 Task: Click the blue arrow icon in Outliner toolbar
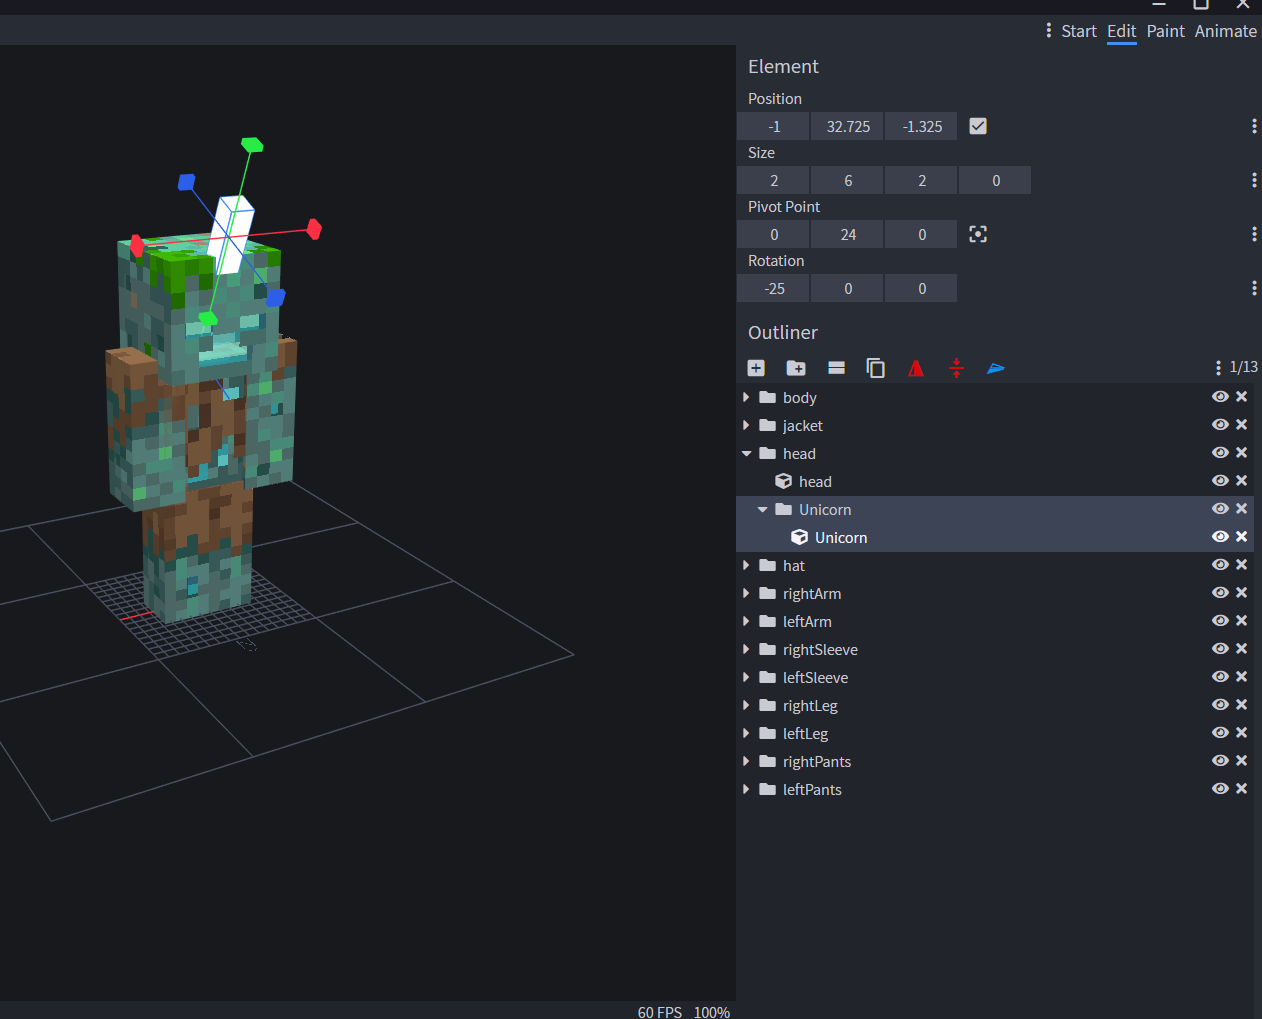pos(996,368)
